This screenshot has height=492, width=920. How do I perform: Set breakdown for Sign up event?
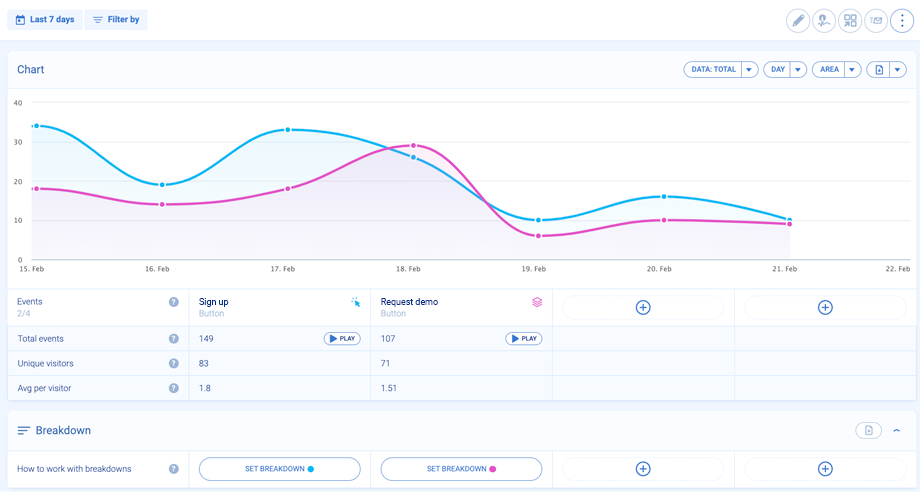point(279,469)
